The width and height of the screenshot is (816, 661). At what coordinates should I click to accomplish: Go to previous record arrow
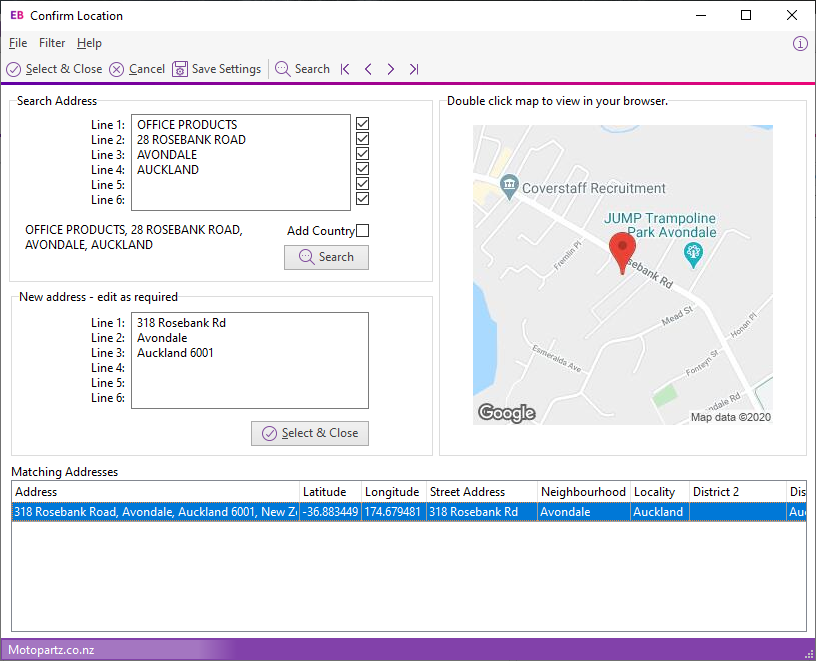(368, 69)
